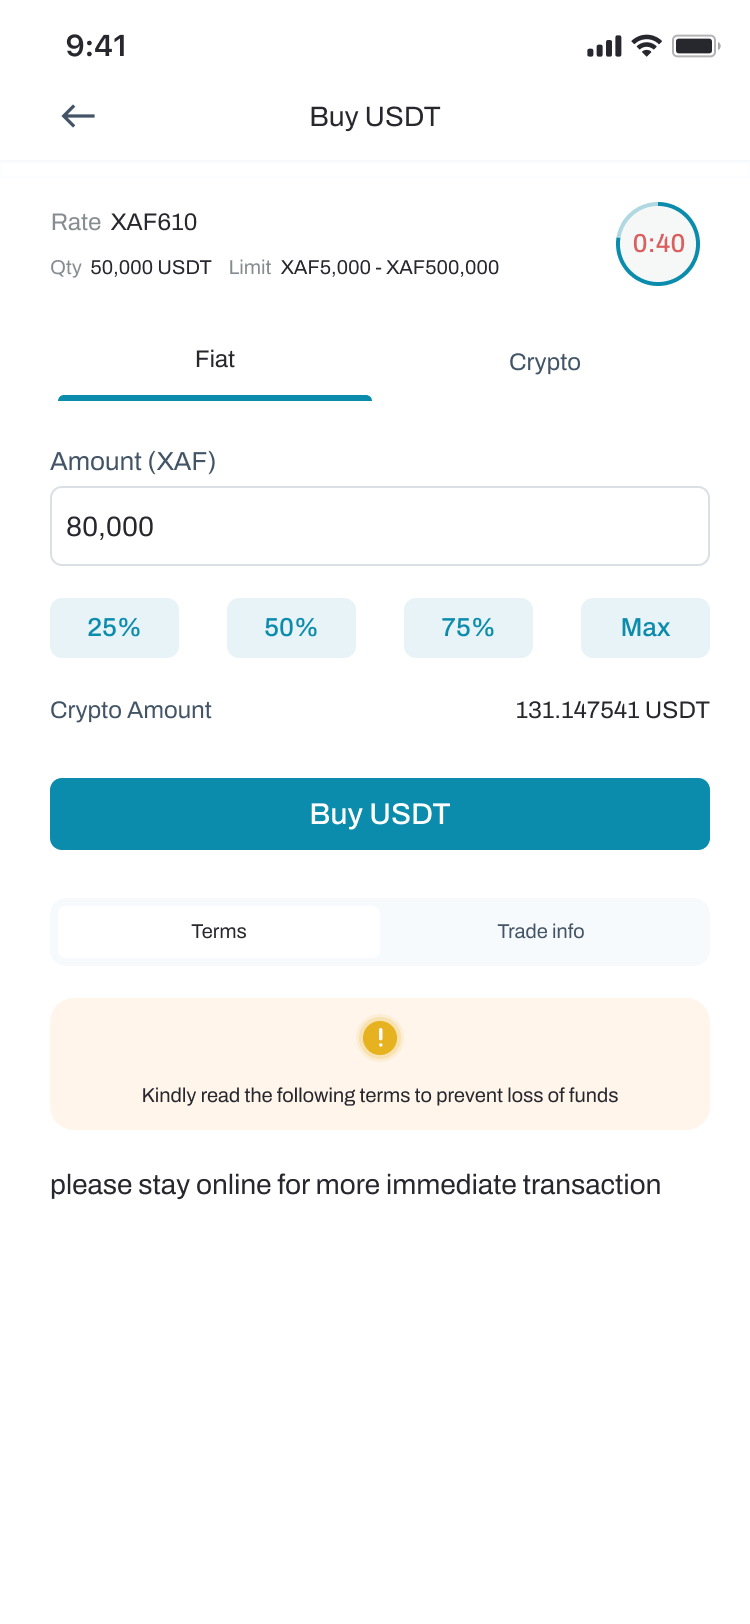The height and width of the screenshot is (1624, 750).
Task: Tap the back arrow icon
Action: 78,116
